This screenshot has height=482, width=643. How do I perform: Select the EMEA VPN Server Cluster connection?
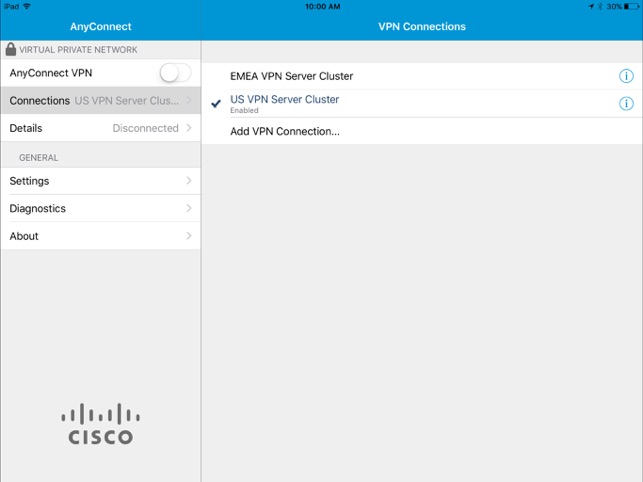[291, 76]
